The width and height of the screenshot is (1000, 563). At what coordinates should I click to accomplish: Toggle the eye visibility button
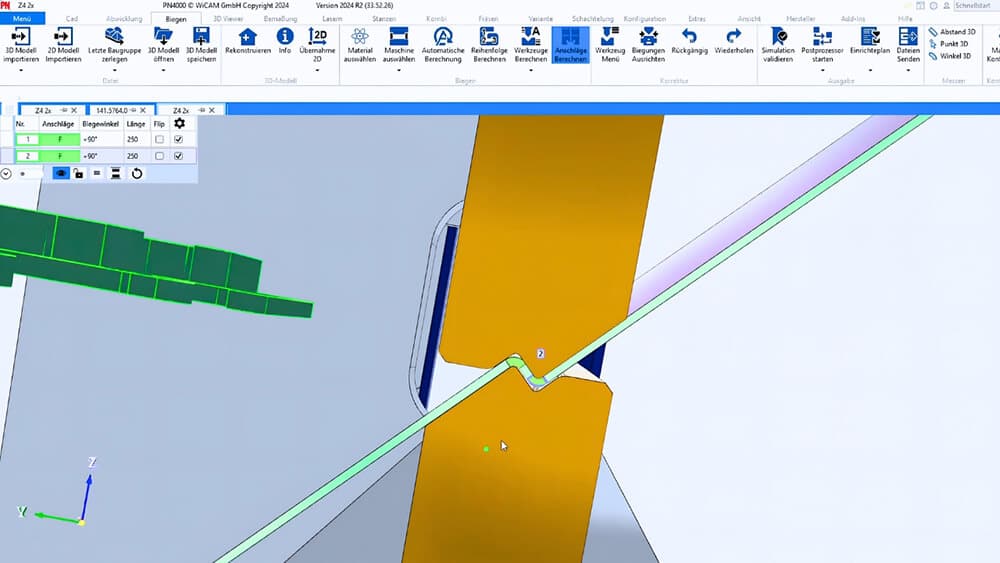tap(61, 173)
